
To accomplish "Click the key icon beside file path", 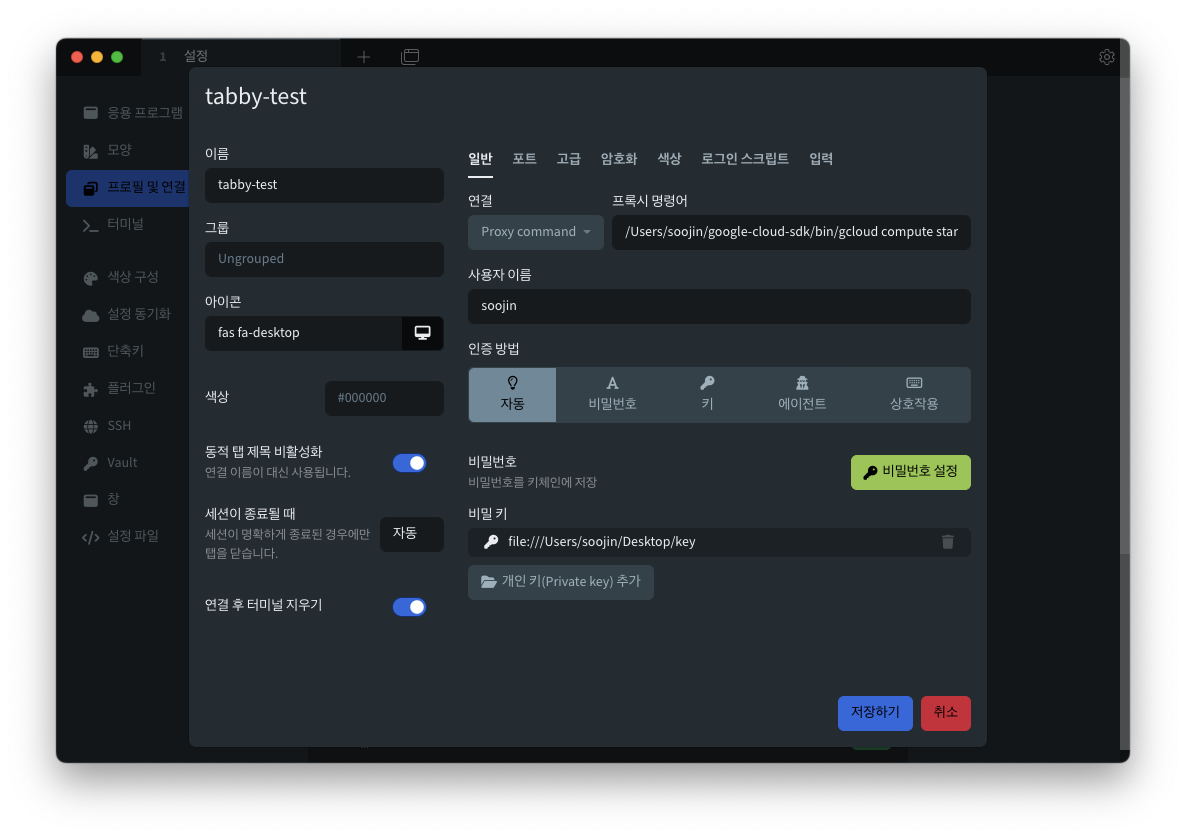I will pos(491,541).
